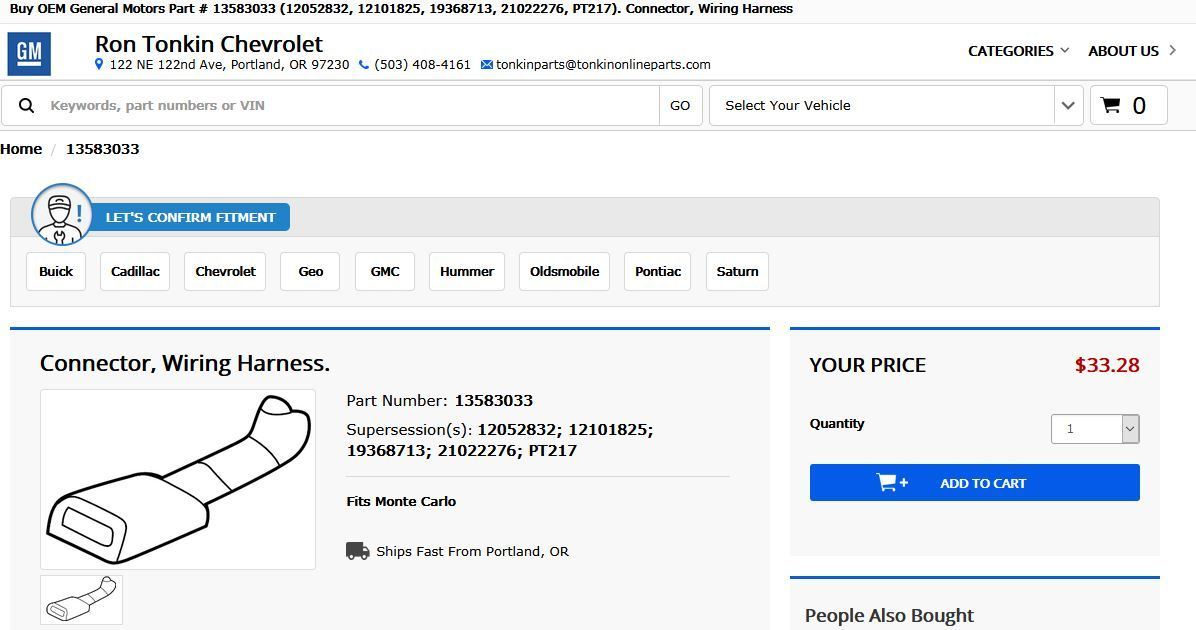The height and width of the screenshot is (630, 1196).
Task: Focus the keywords or VIN search field
Action: [x=351, y=106]
